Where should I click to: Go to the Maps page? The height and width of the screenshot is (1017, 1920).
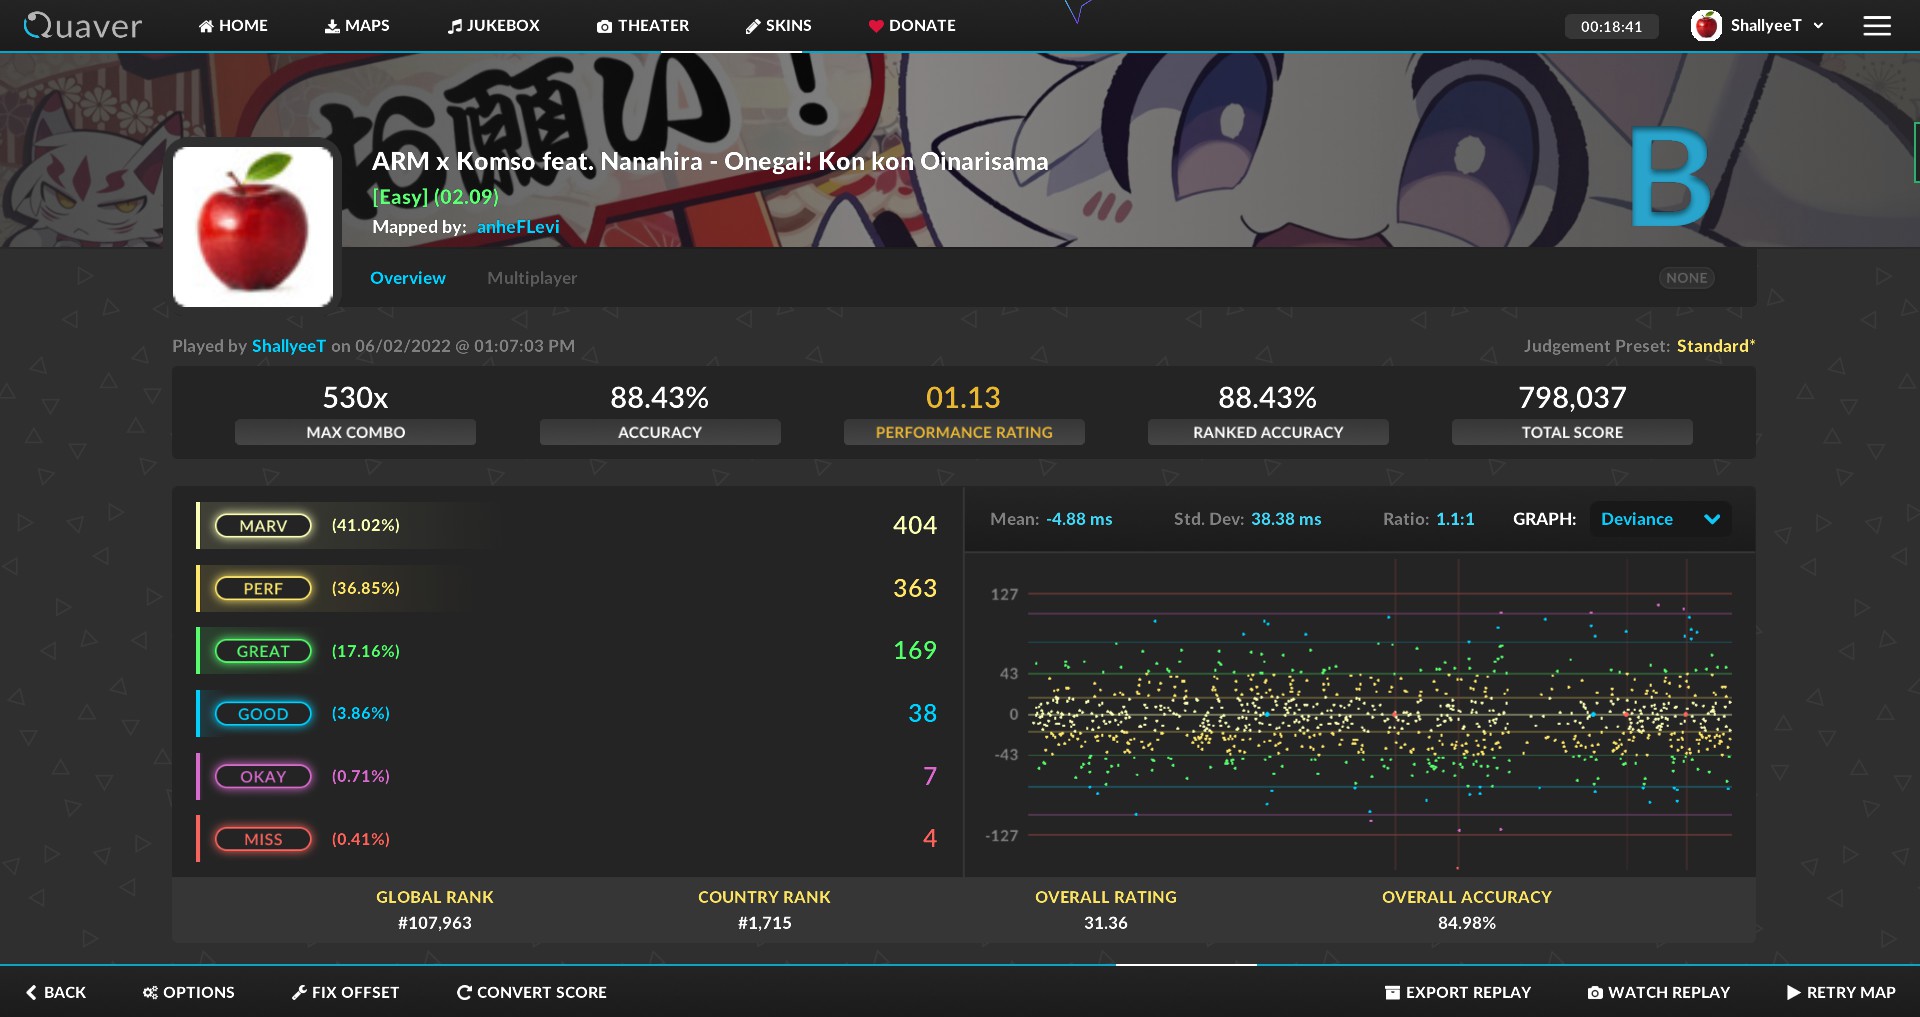click(357, 26)
